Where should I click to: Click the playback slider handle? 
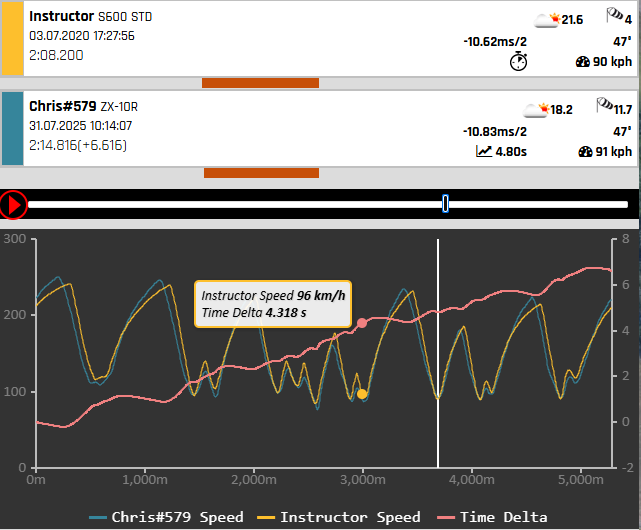445,204
